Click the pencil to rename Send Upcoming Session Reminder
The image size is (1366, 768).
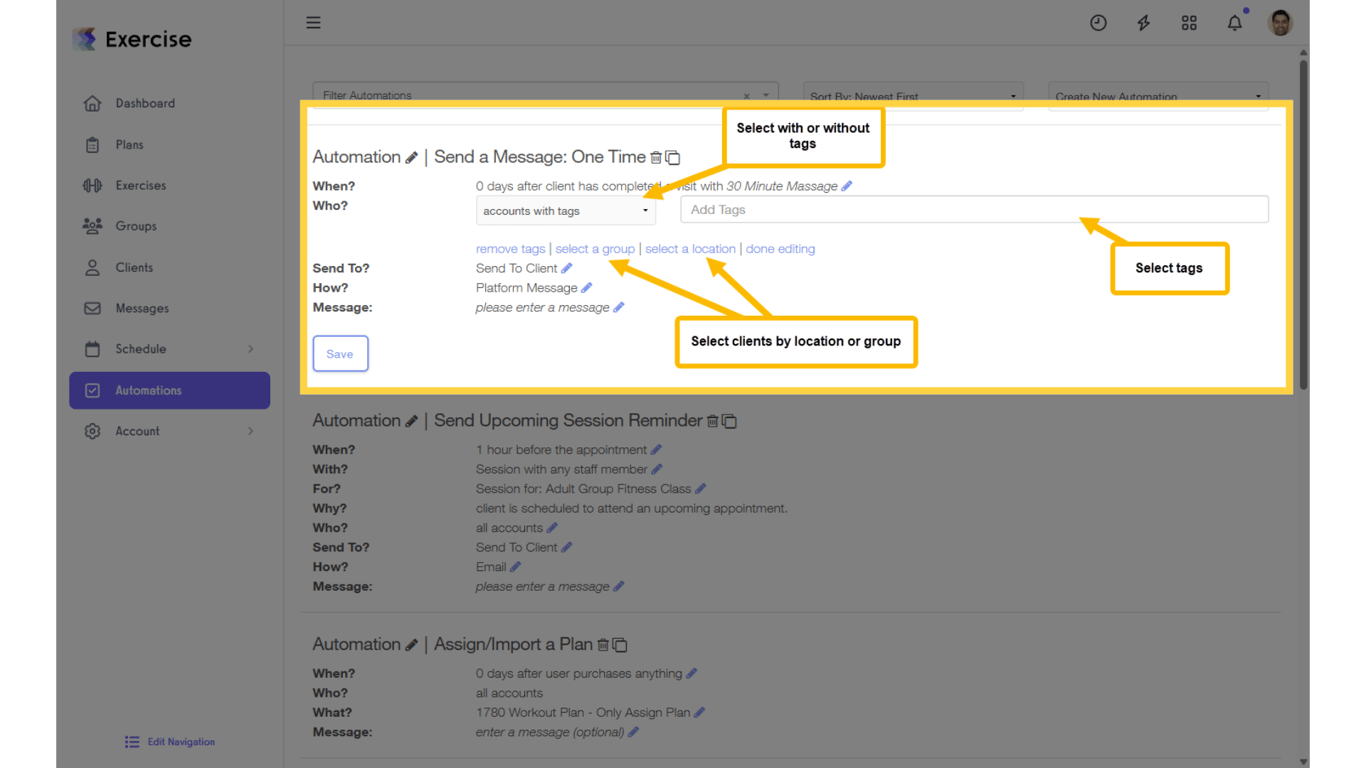click(x=412, y=420)
